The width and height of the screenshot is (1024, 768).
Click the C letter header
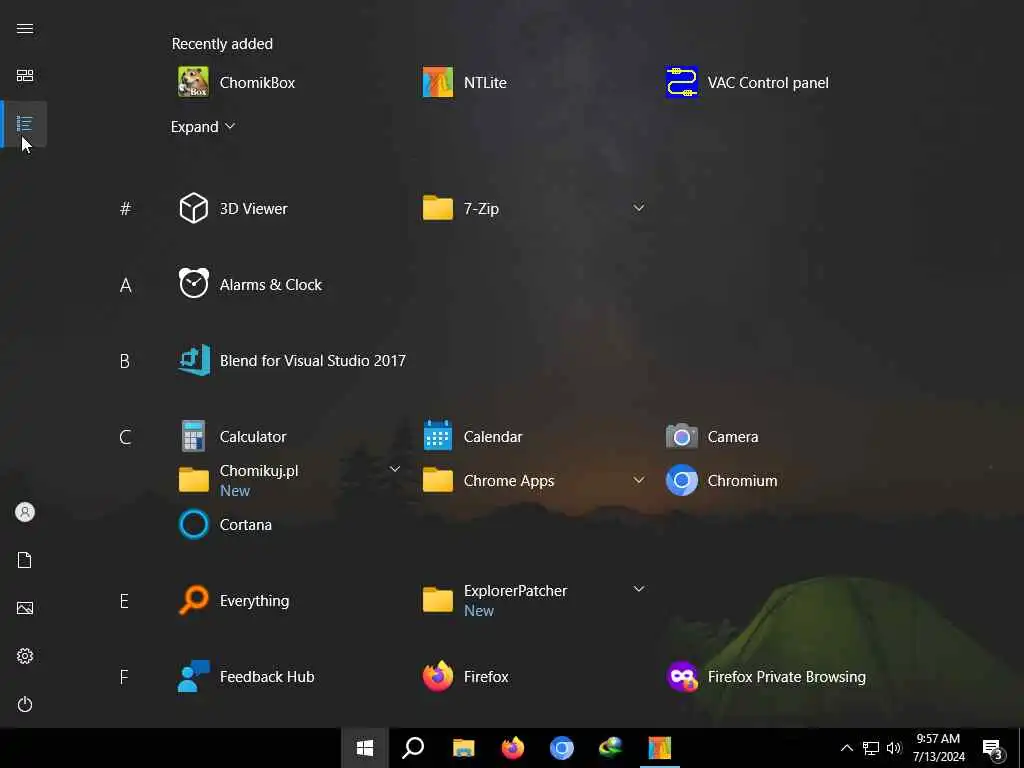[x=125, y=437]
